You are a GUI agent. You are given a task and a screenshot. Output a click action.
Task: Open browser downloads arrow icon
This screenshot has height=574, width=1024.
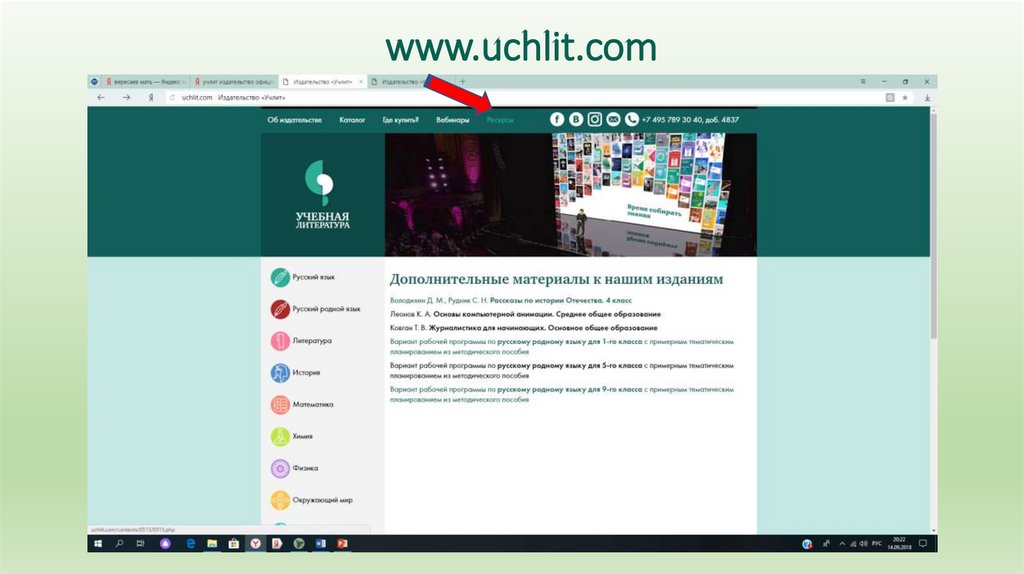click(927, 97)
